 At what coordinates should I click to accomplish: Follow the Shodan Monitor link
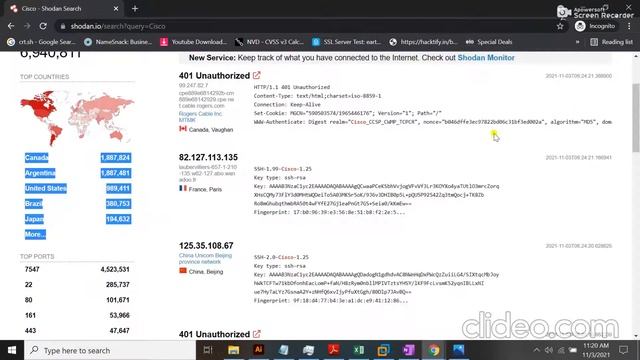pos(486,58)
